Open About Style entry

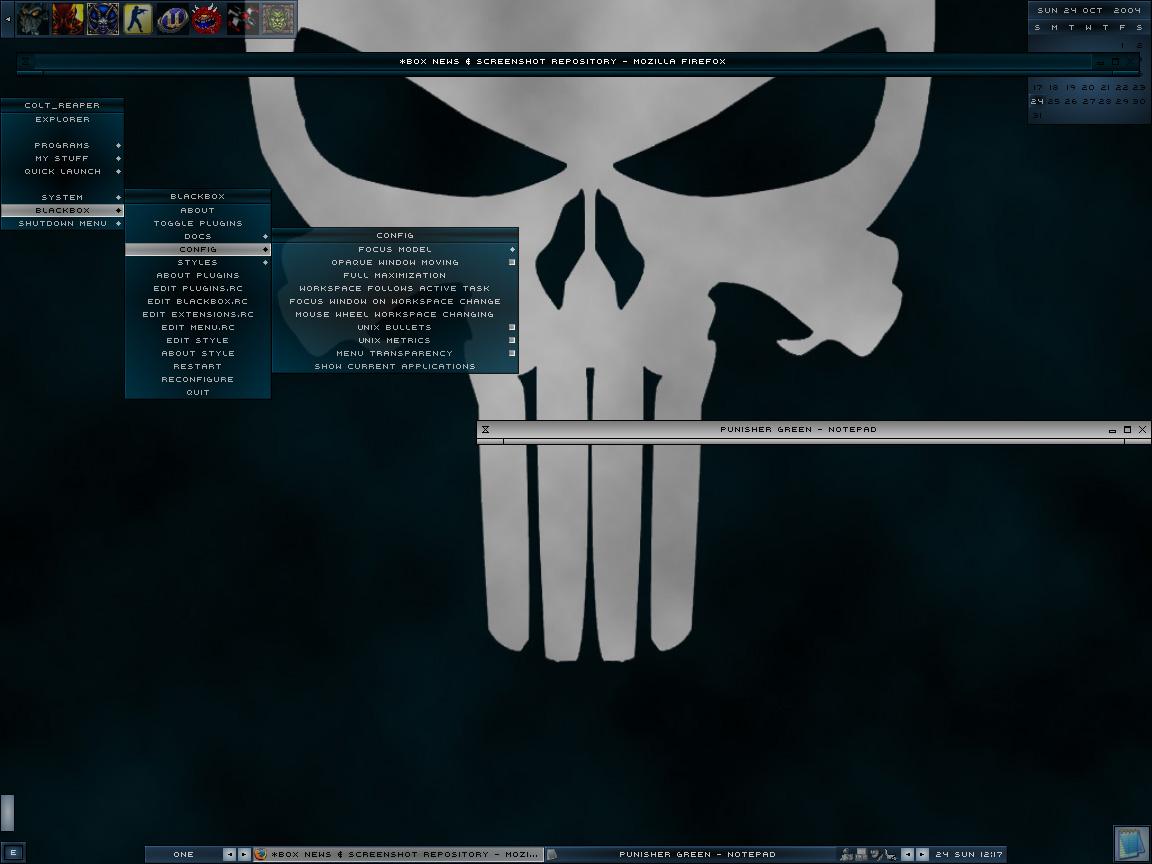point(198,353)
